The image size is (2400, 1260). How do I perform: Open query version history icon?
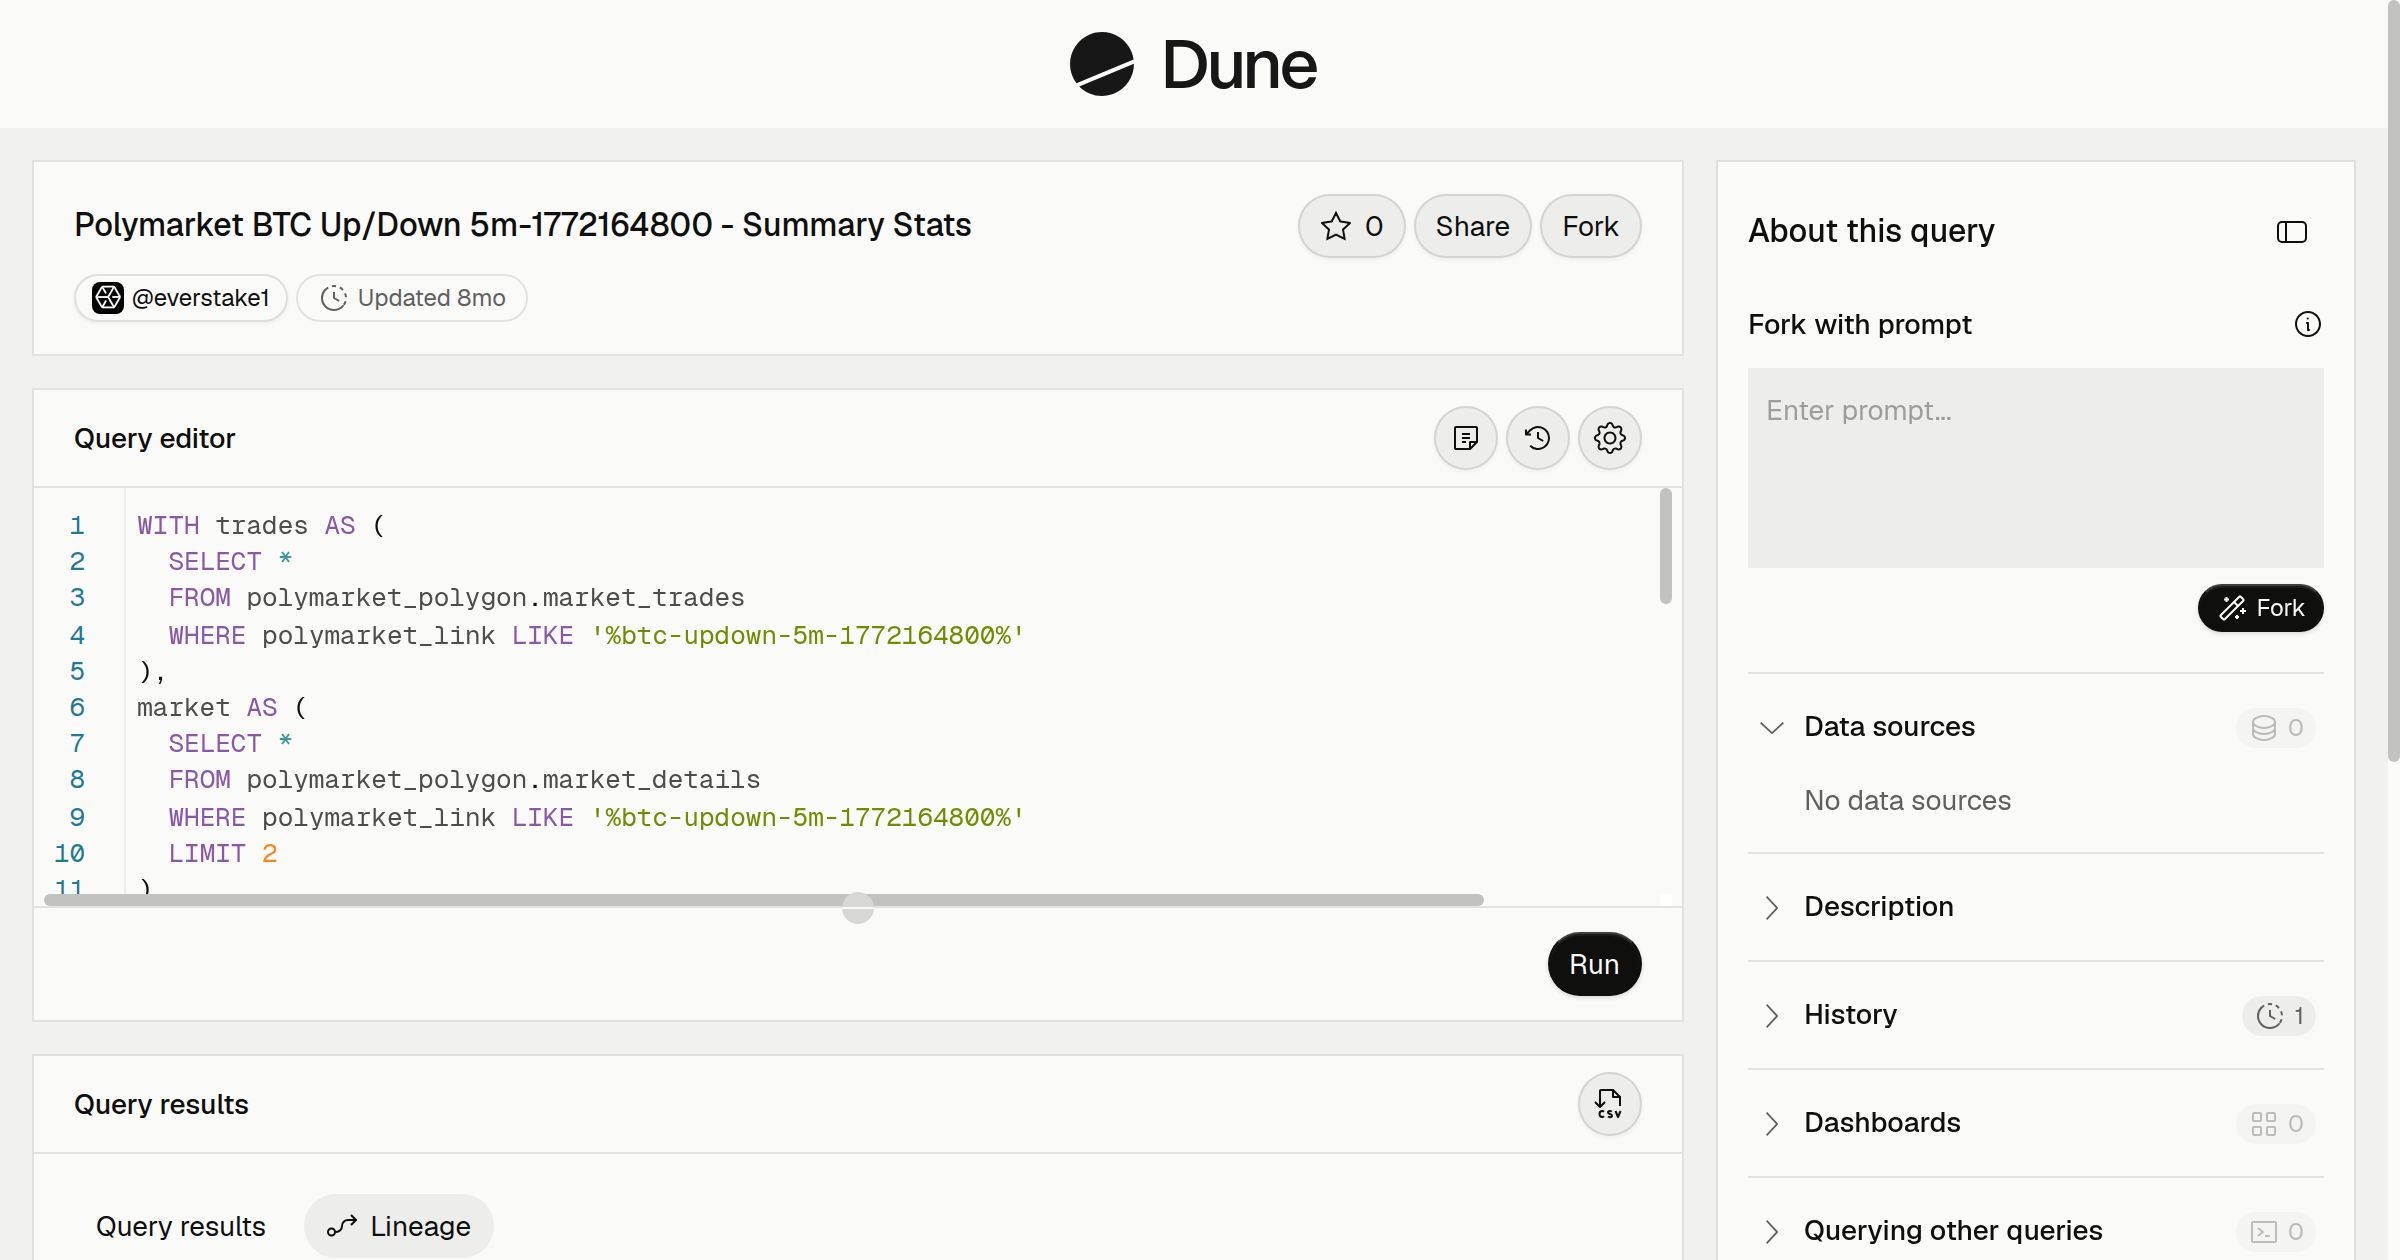pyautogui.click(x=1537, y=438)
